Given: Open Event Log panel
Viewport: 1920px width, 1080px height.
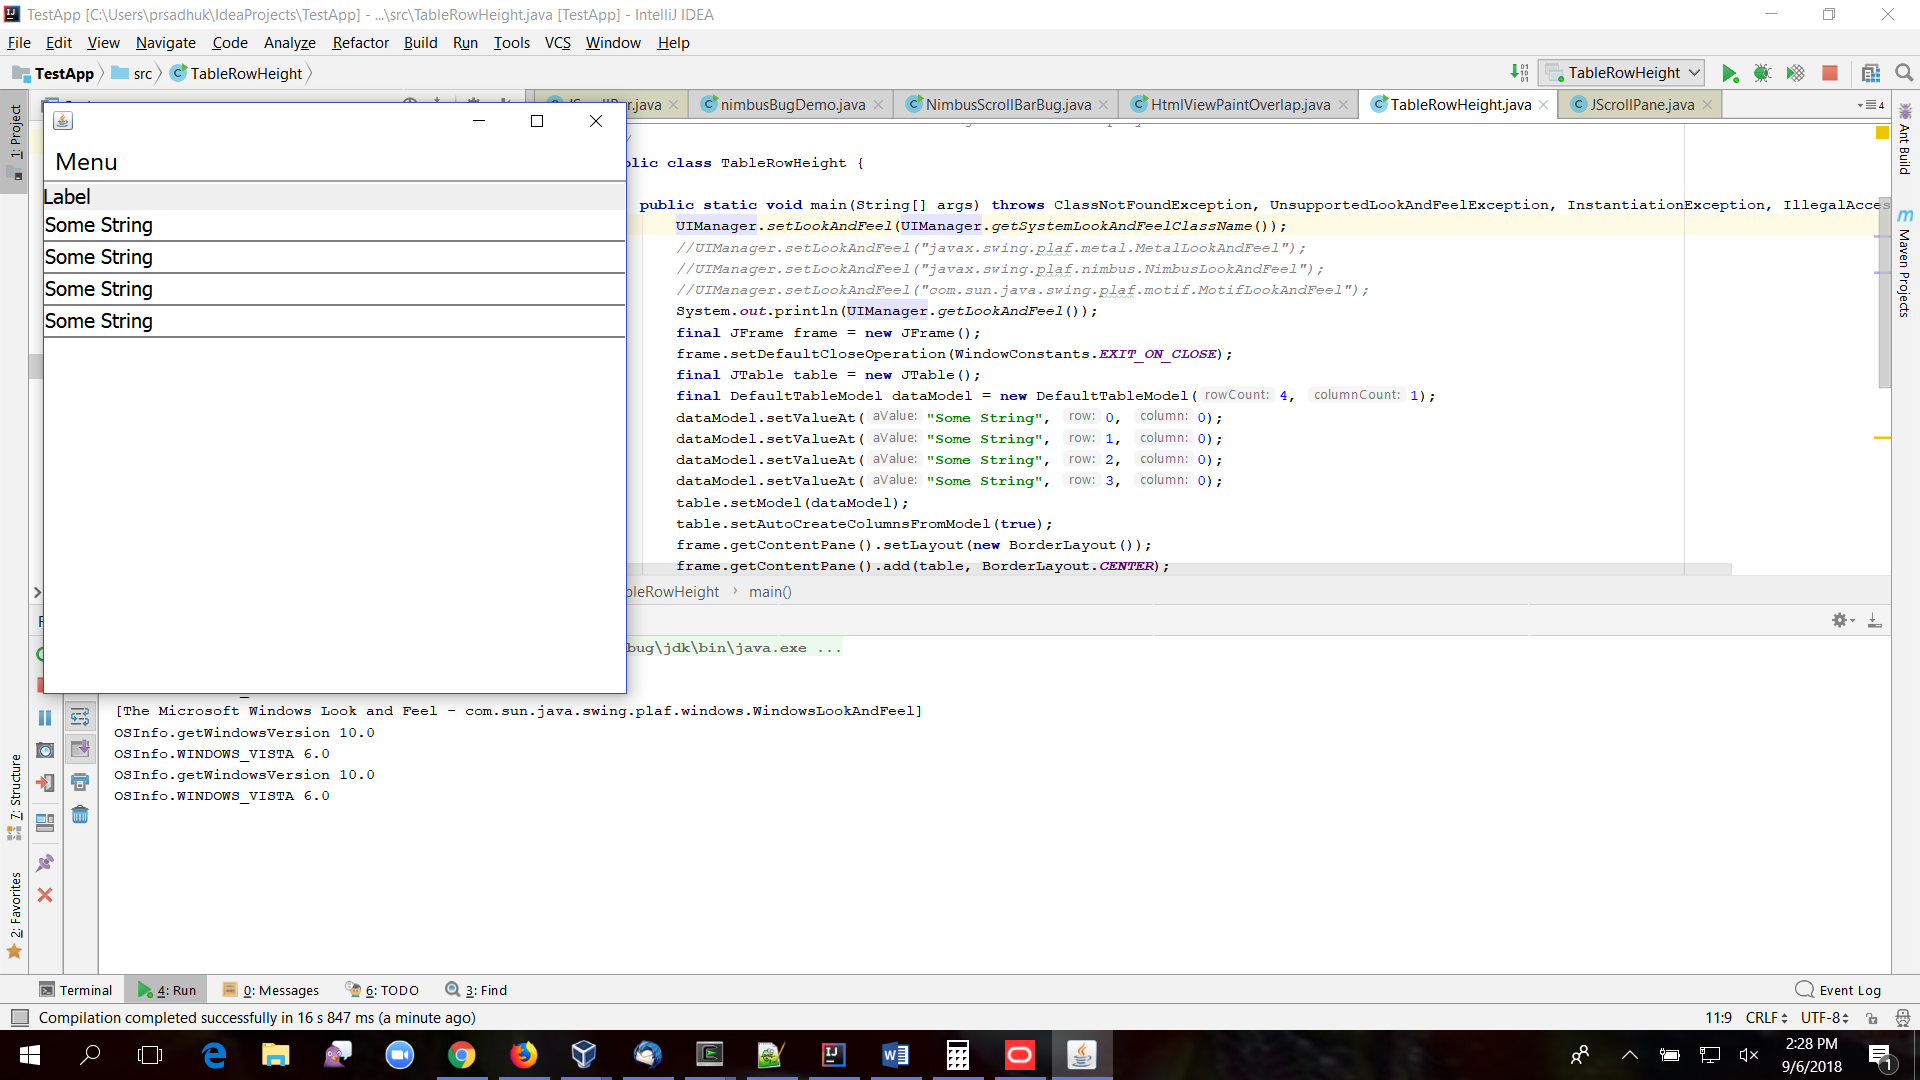Looking at the screenshot, I should [1838, 990].
